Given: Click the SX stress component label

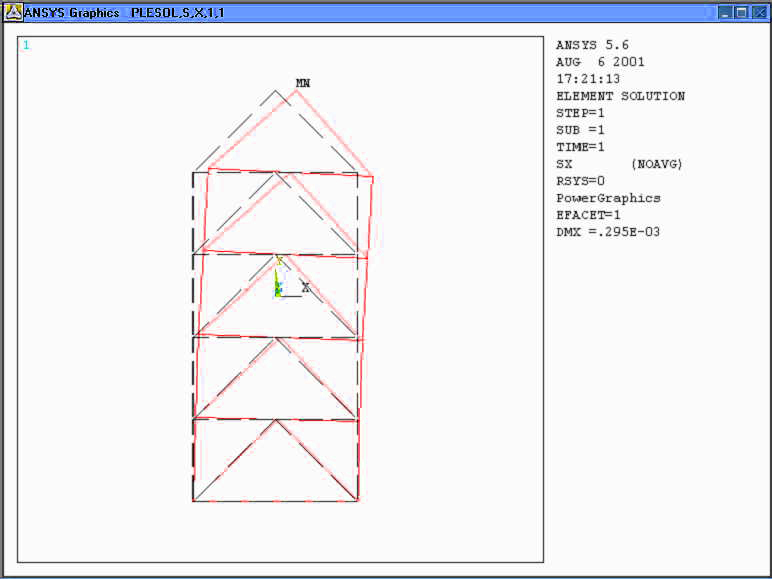Looking at the screenshot, I should coord(564,164).
